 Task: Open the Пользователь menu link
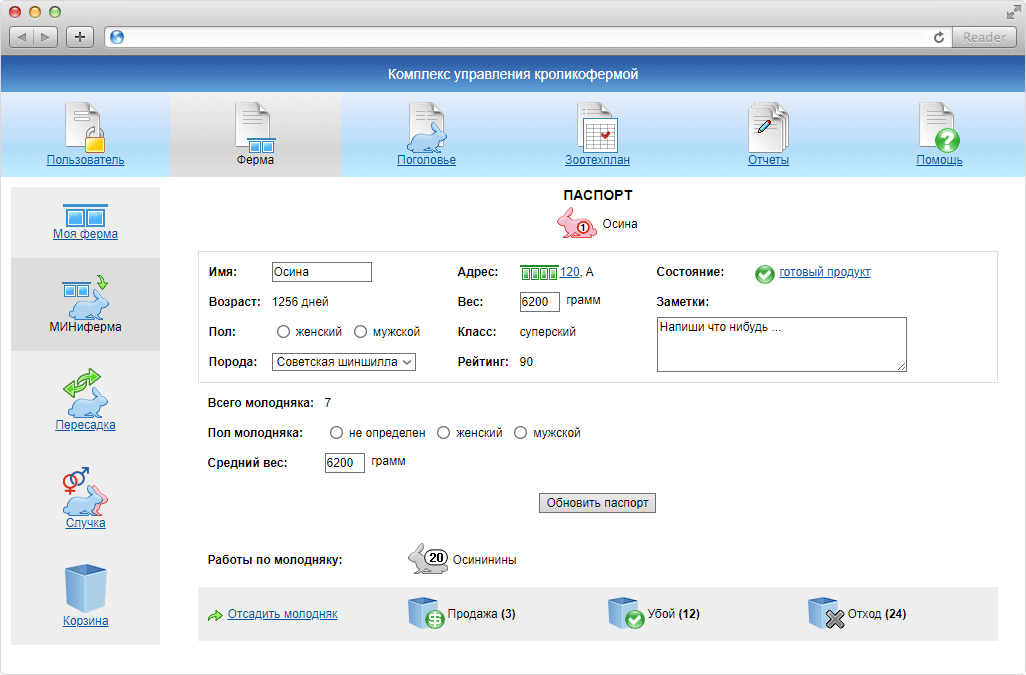(85, 160)
